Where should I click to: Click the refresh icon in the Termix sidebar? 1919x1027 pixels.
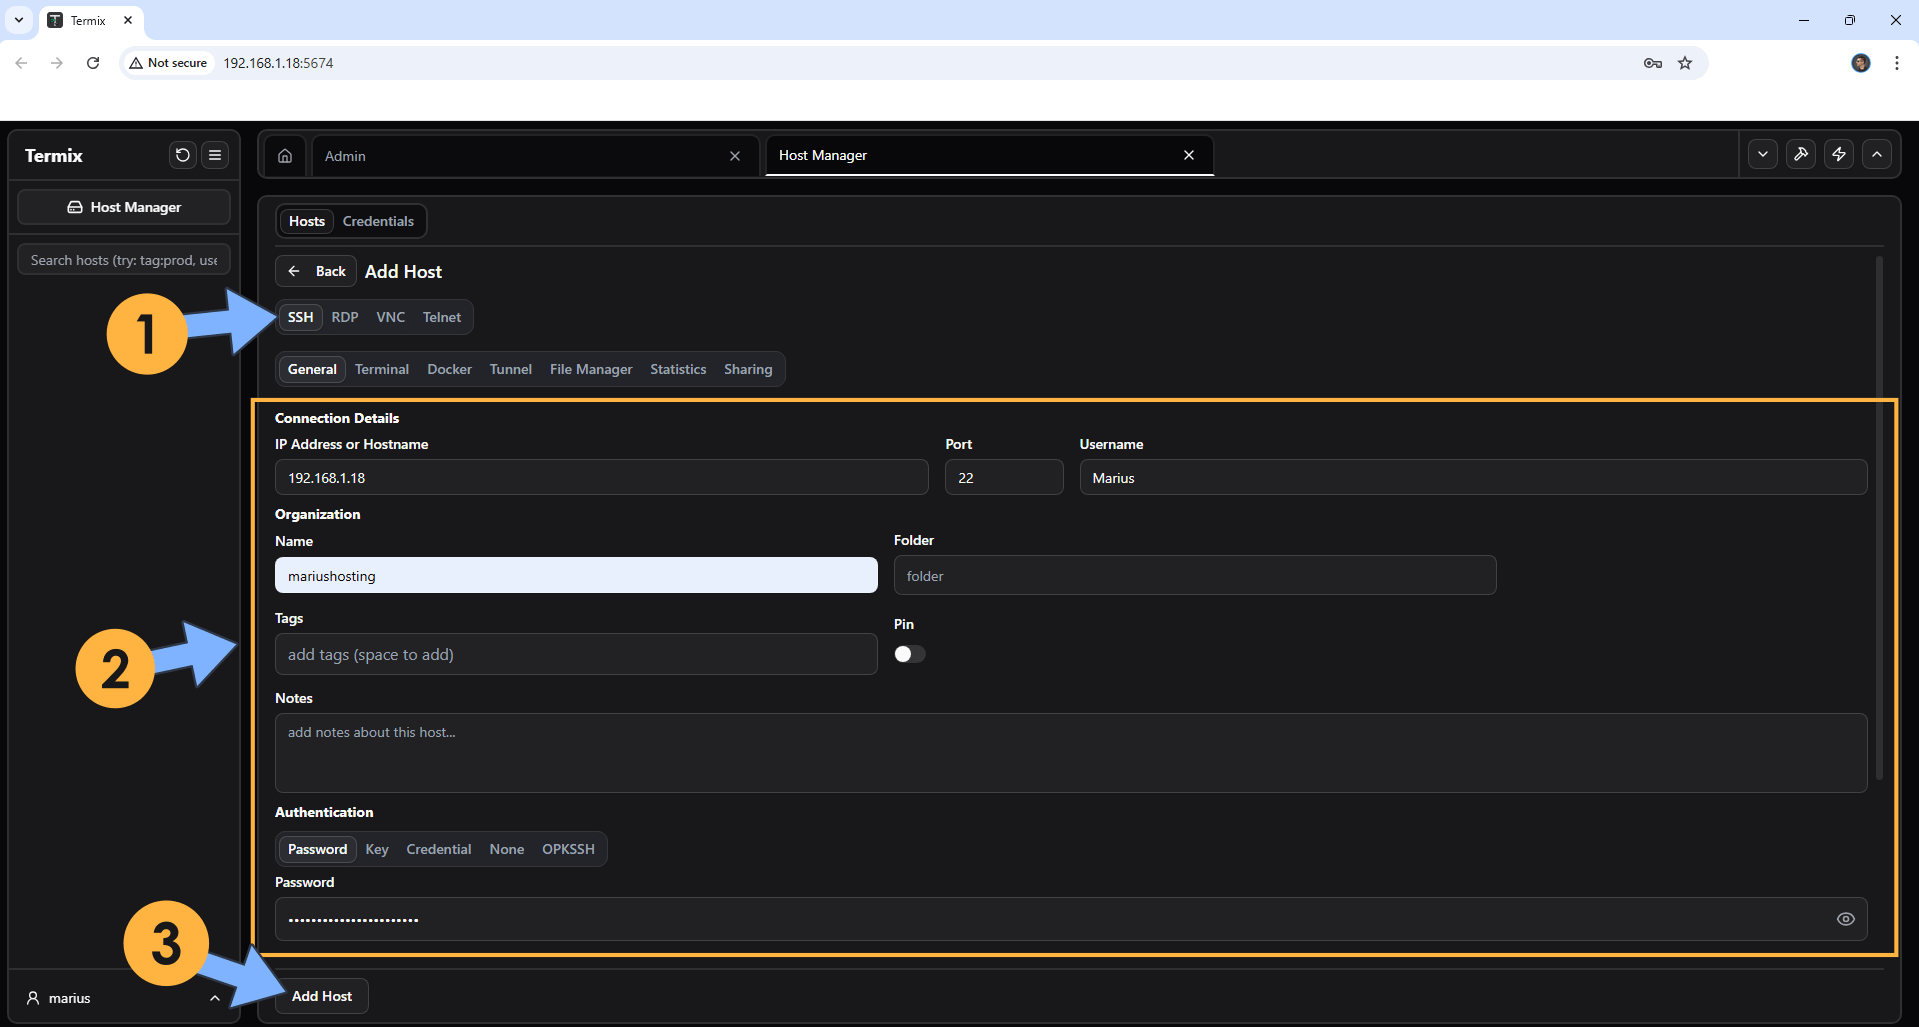[182, 155]
